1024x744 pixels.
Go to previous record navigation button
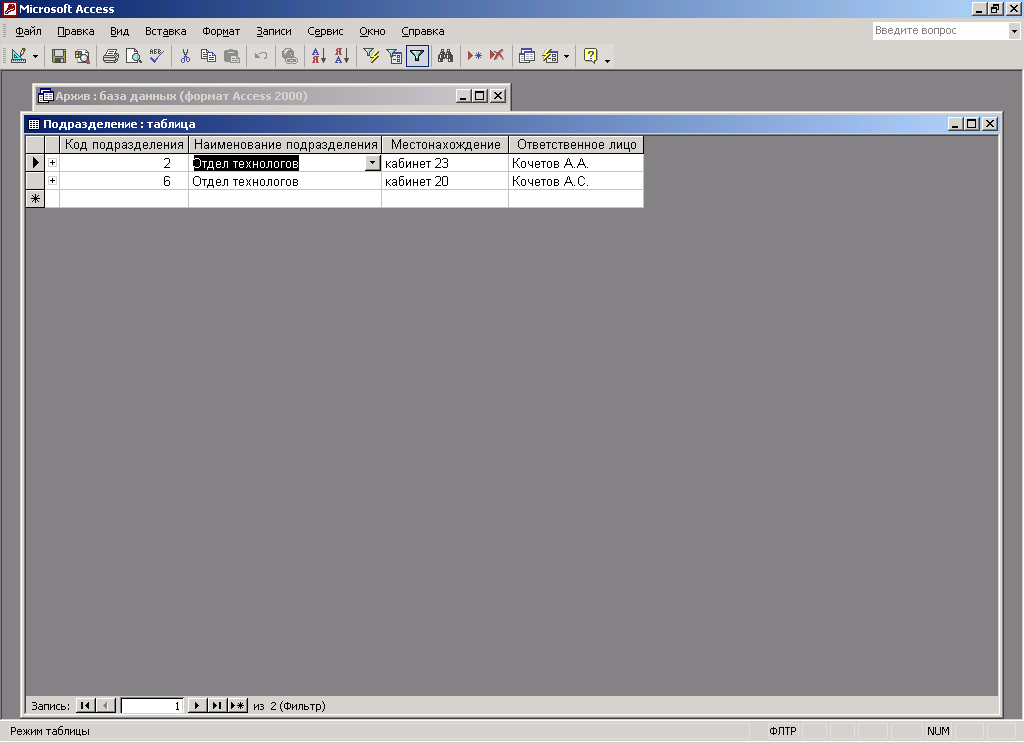(x=106, y=705)
